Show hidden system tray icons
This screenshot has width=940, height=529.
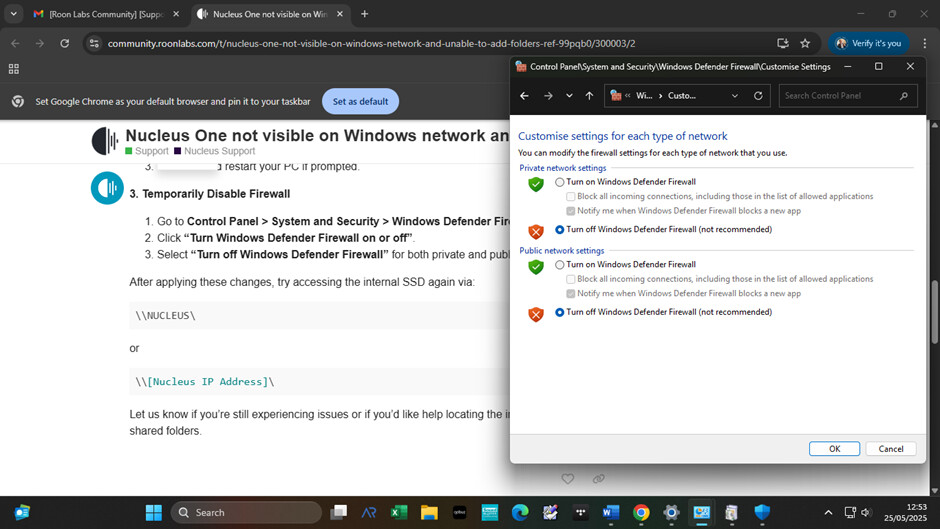tap(828, 513)
